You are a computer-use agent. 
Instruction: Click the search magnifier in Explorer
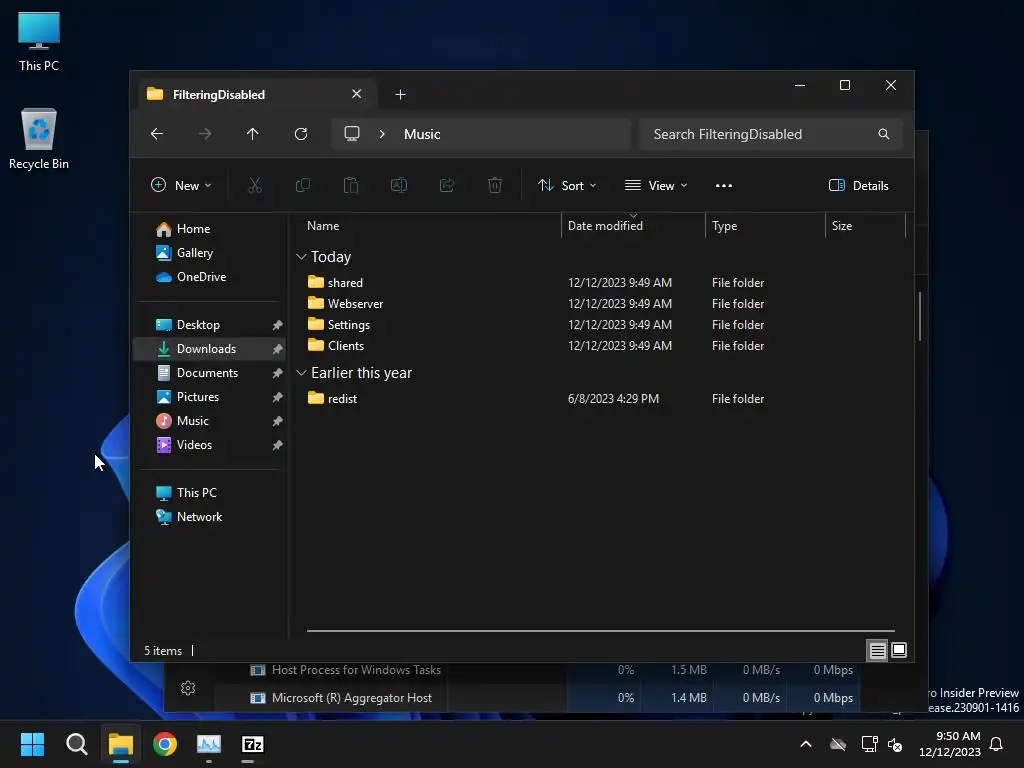pos(884,134)
